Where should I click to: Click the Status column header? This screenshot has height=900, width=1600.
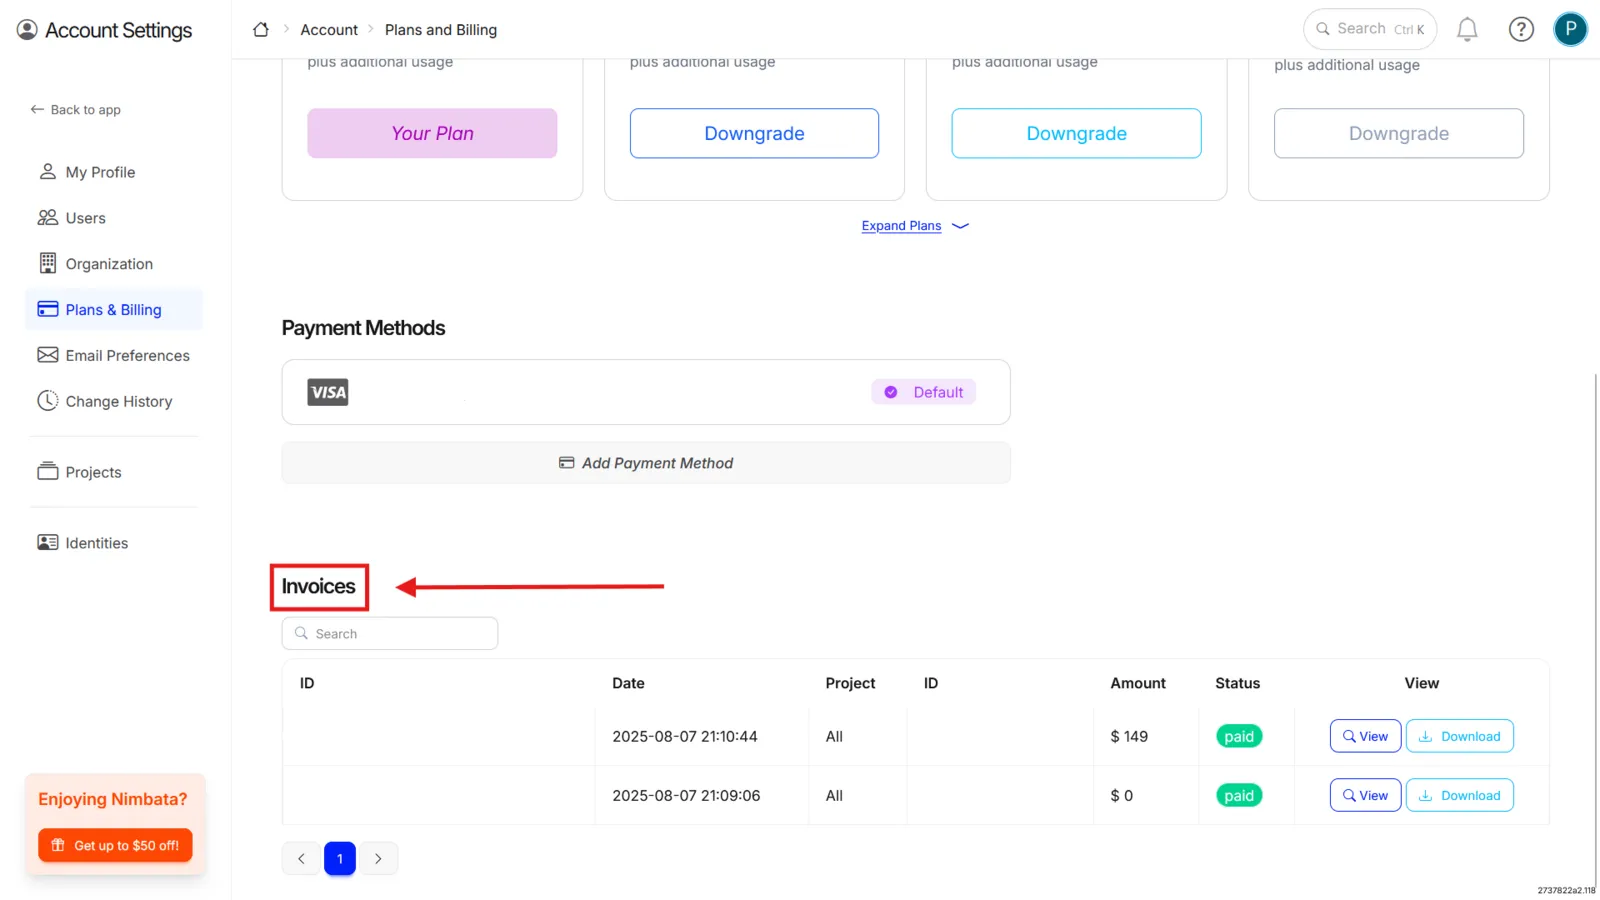tap(1237, 683)
